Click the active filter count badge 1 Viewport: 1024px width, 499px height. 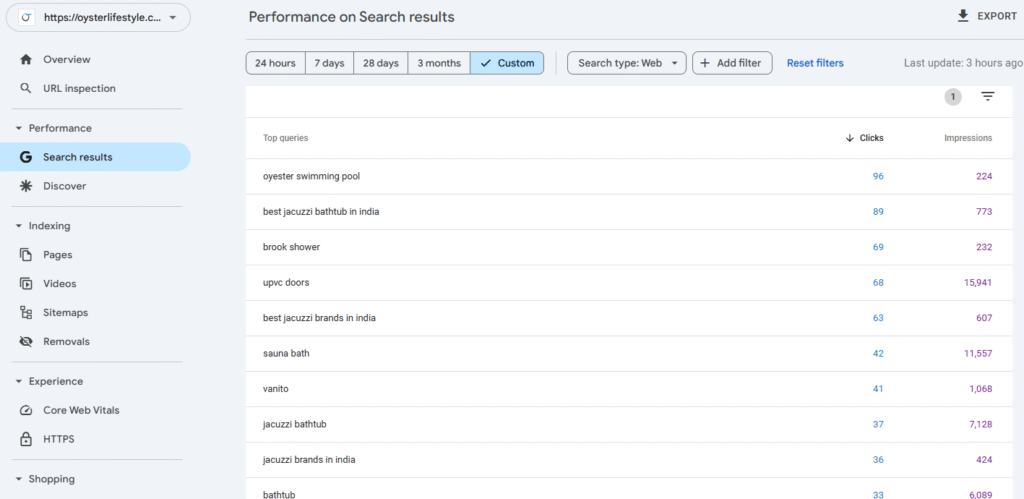click(953, 97)
